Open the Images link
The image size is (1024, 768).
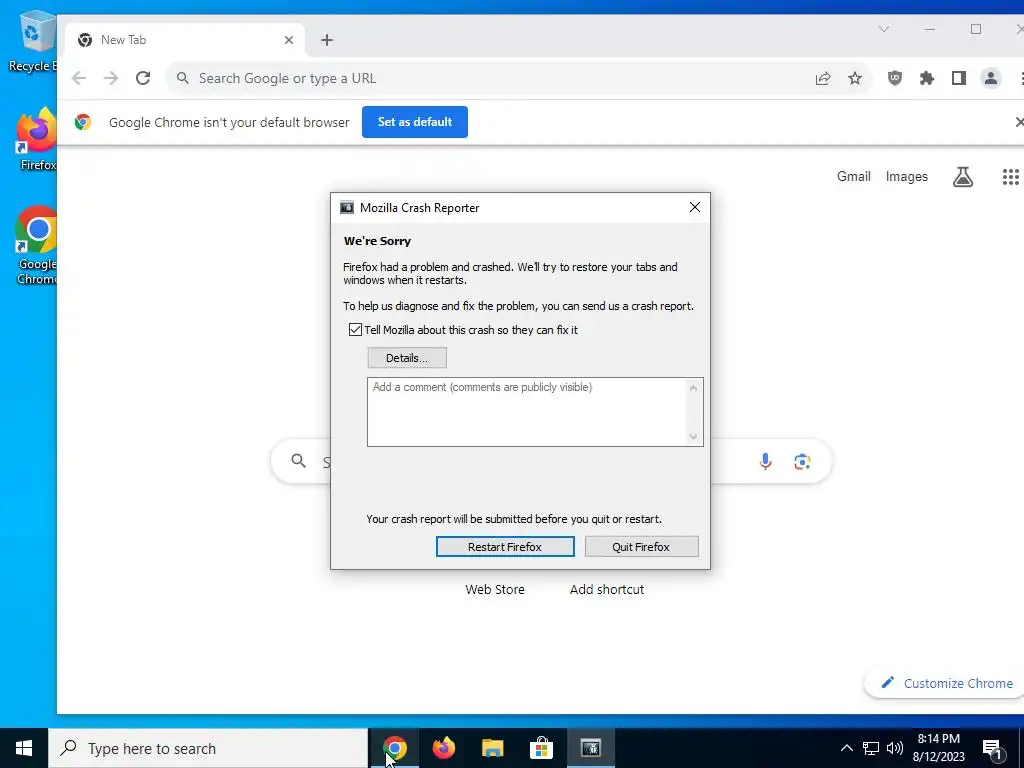pos(906,176)
